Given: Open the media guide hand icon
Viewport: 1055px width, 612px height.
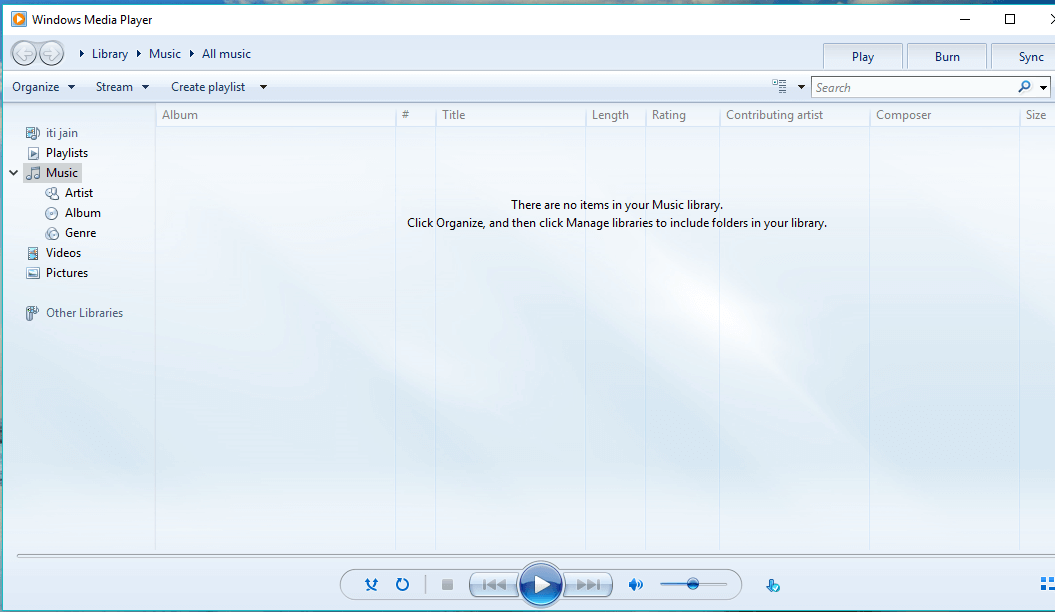Looking at the screenshot, I should 772,585.
